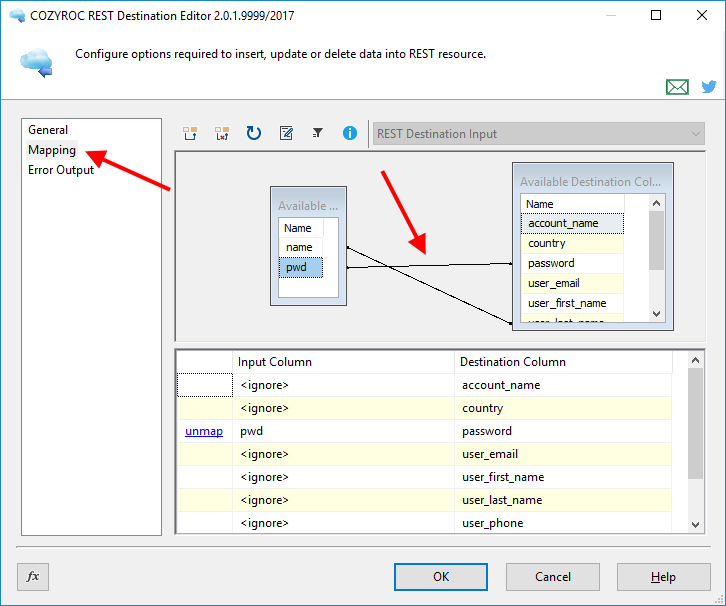Click the Destination Column header
726x606 pixels.
[x=563, y=362]
